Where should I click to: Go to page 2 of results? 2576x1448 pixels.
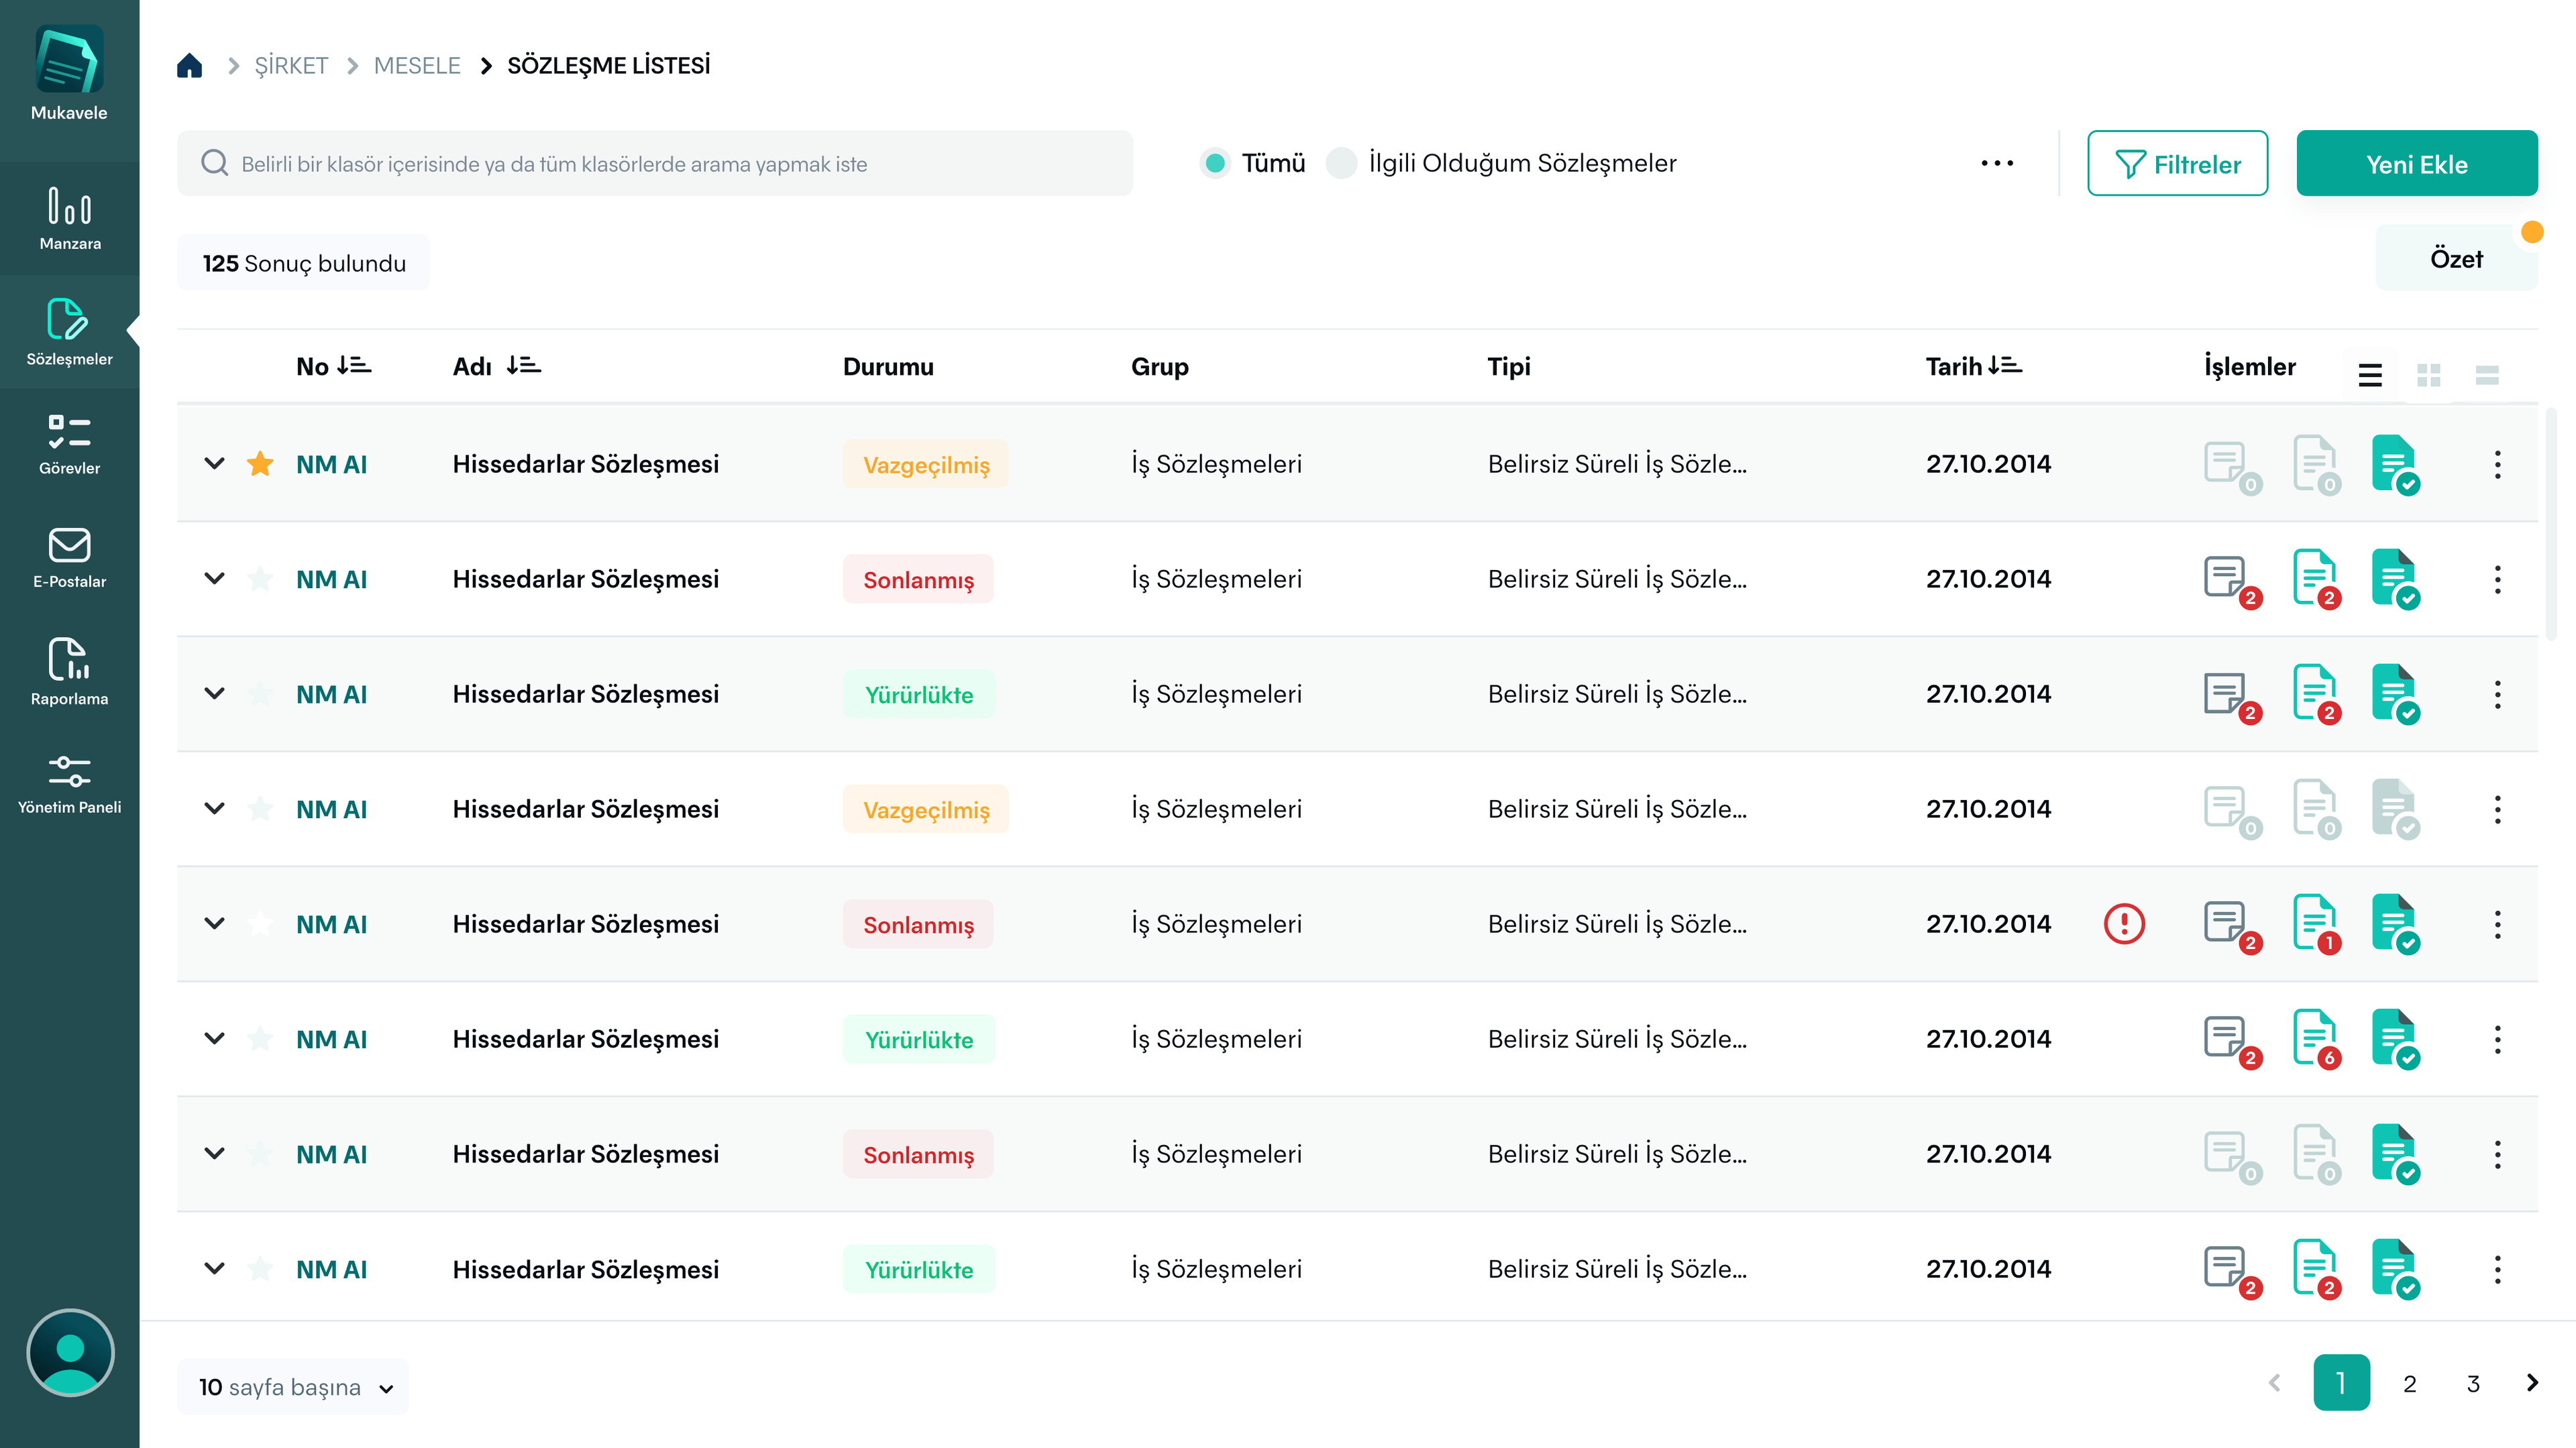pyautogui.click(x=2409, y=1383)
